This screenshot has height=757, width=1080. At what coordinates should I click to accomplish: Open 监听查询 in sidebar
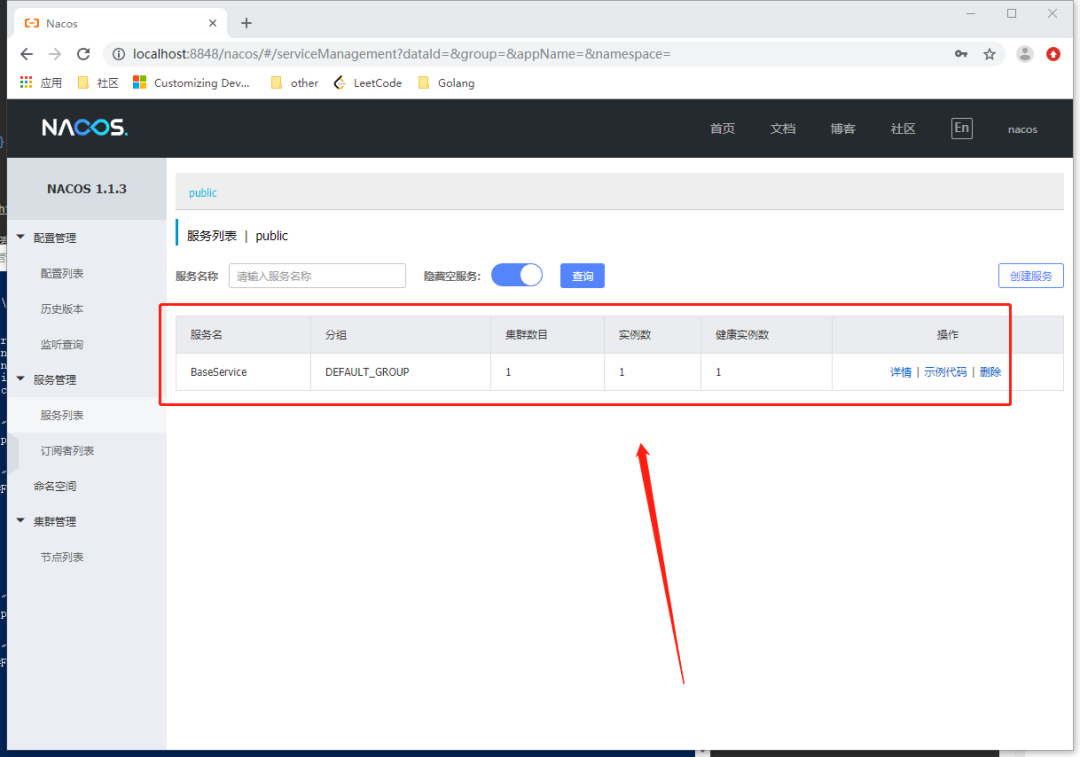point(62,344)
